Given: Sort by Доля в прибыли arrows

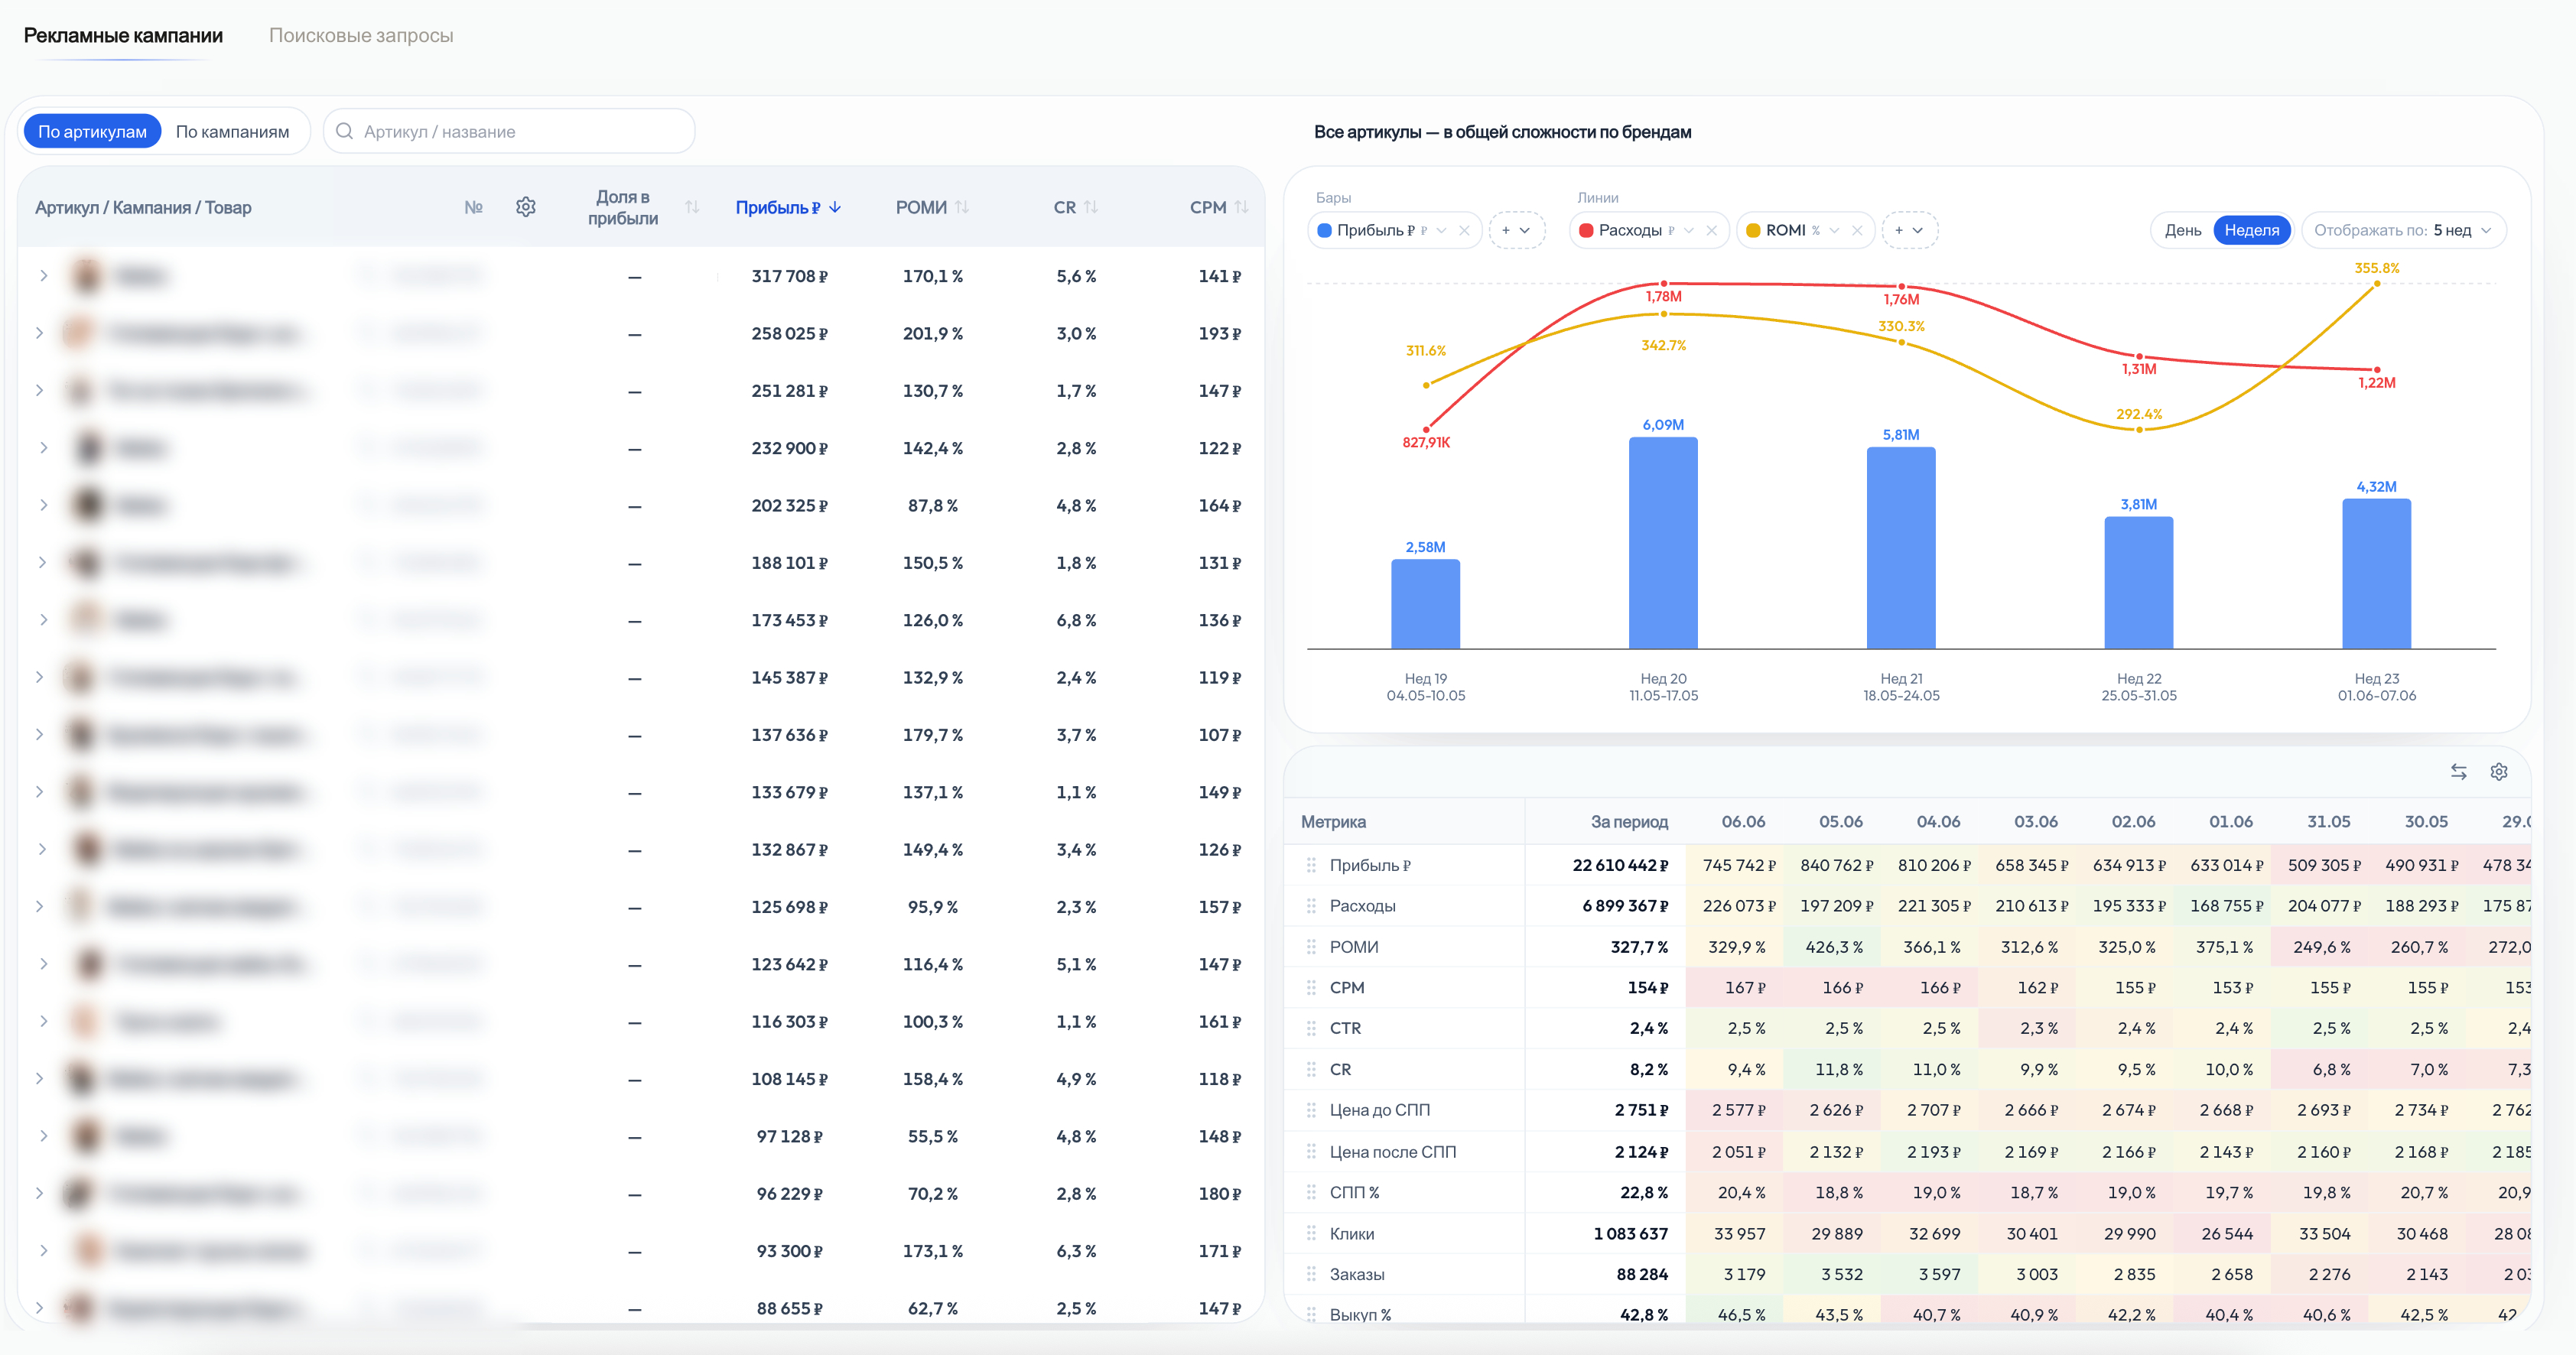Looking at the screenshot, I should (692, 207).
